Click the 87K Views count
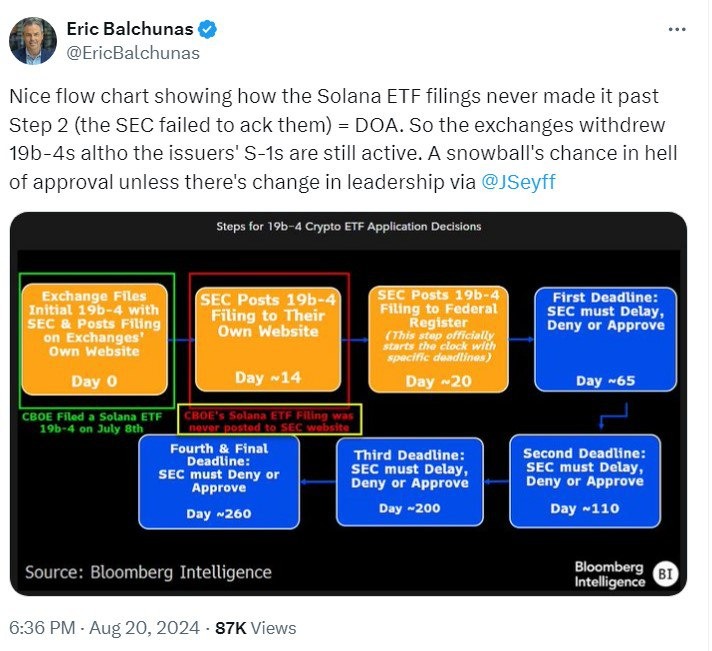 pos(256,628)
